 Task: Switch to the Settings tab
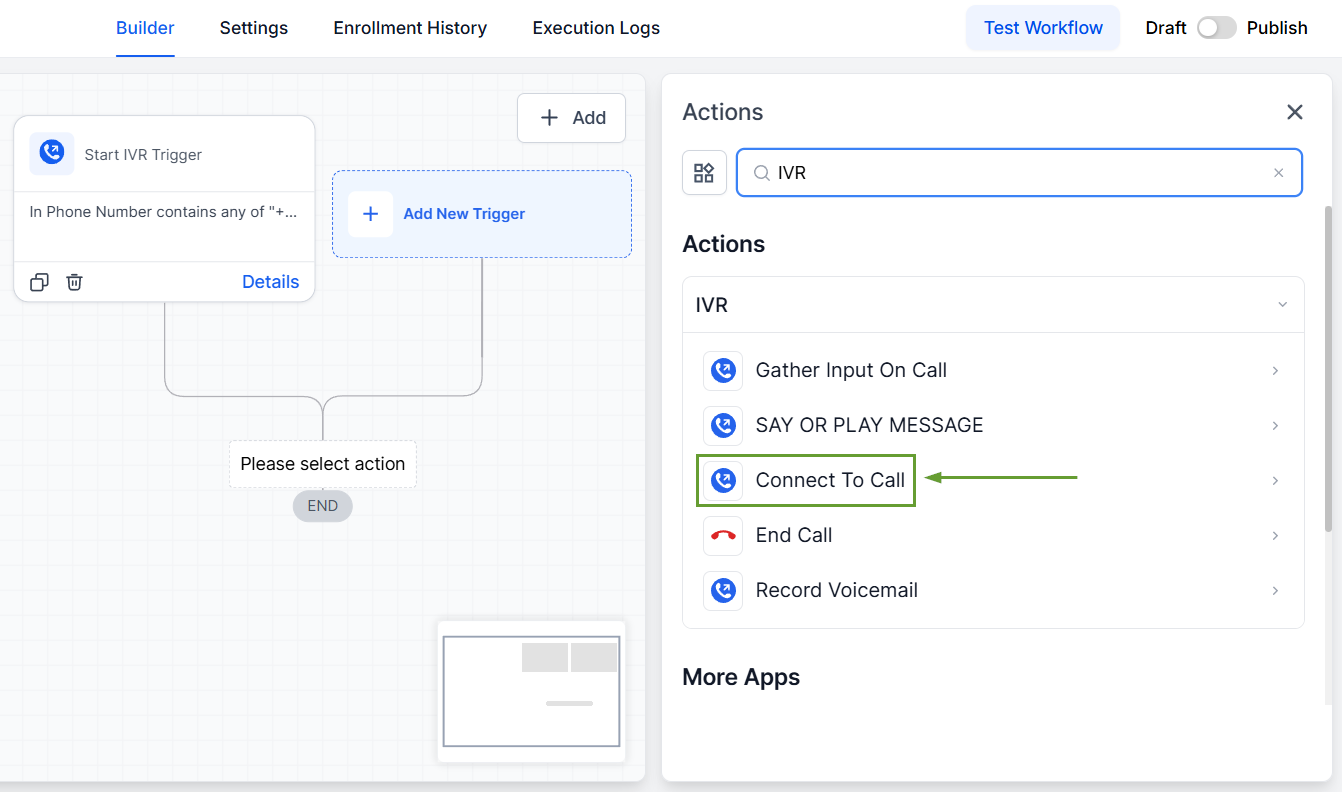click(x=254, y=28)
